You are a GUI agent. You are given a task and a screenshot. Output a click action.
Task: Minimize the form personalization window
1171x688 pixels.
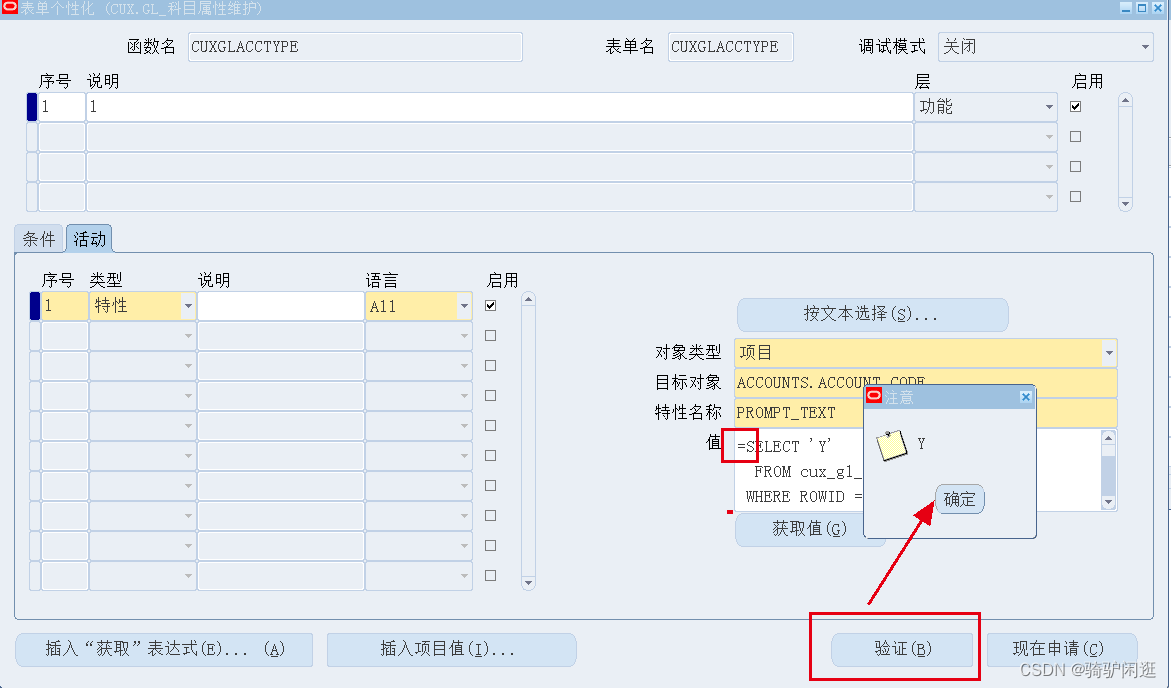pyautogui.click(x=1126, y=7)
